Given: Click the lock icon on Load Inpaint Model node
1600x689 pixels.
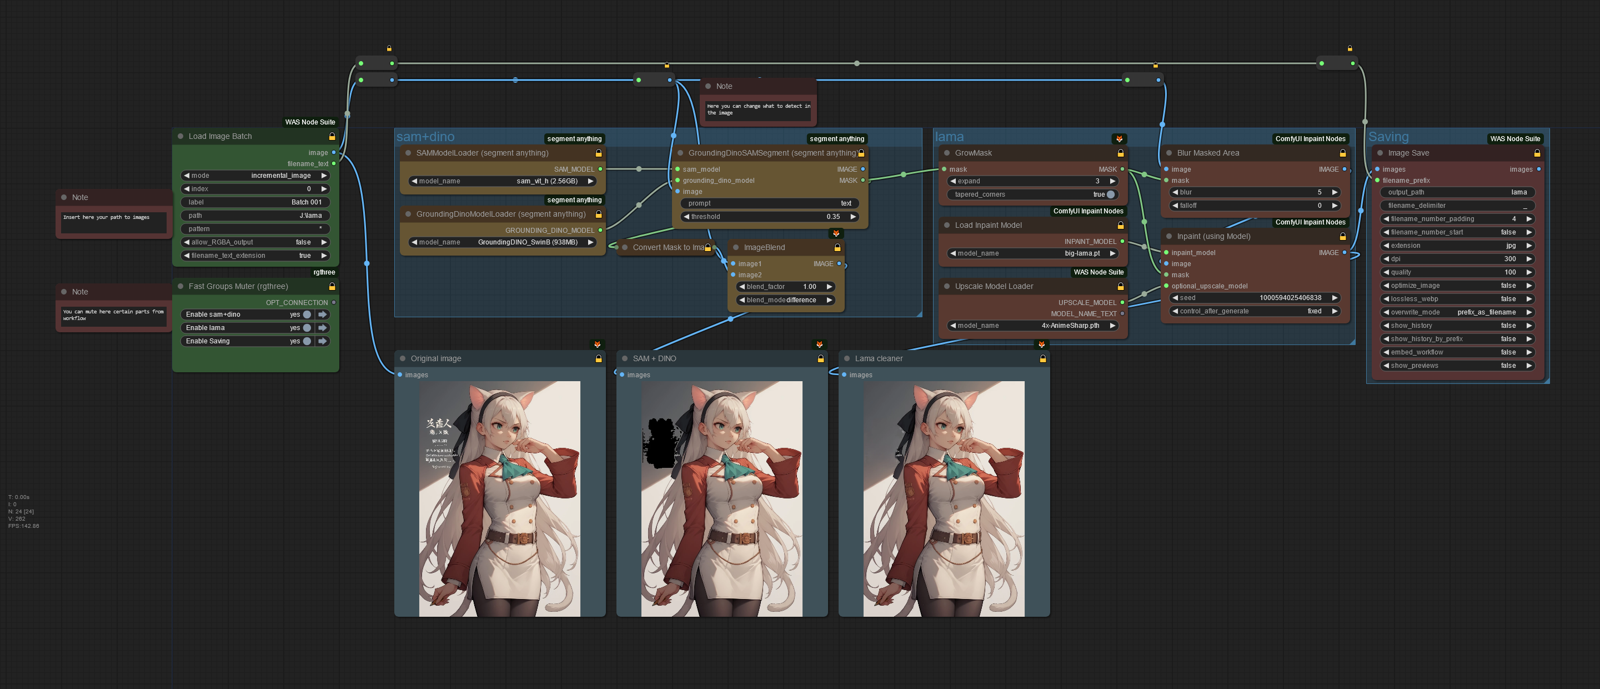Looking at the screenshot, I should click(1120, 226).
